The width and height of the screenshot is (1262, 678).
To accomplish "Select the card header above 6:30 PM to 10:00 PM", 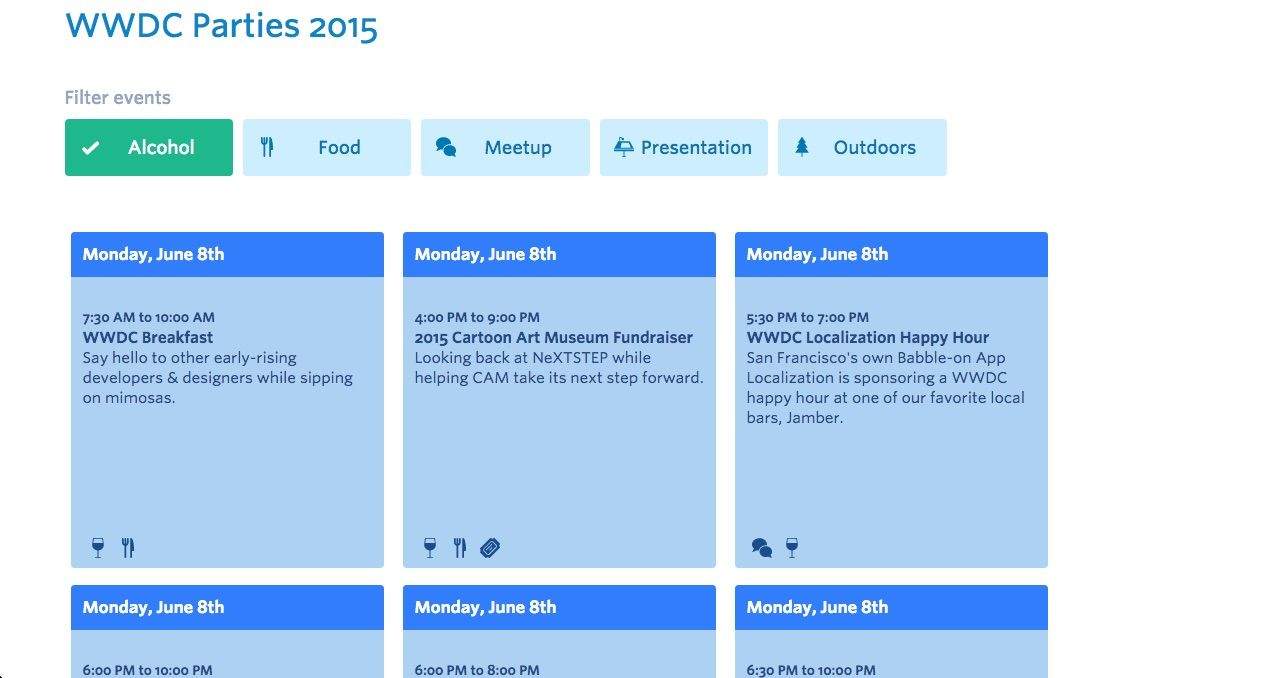I will [x=891, y=607].
